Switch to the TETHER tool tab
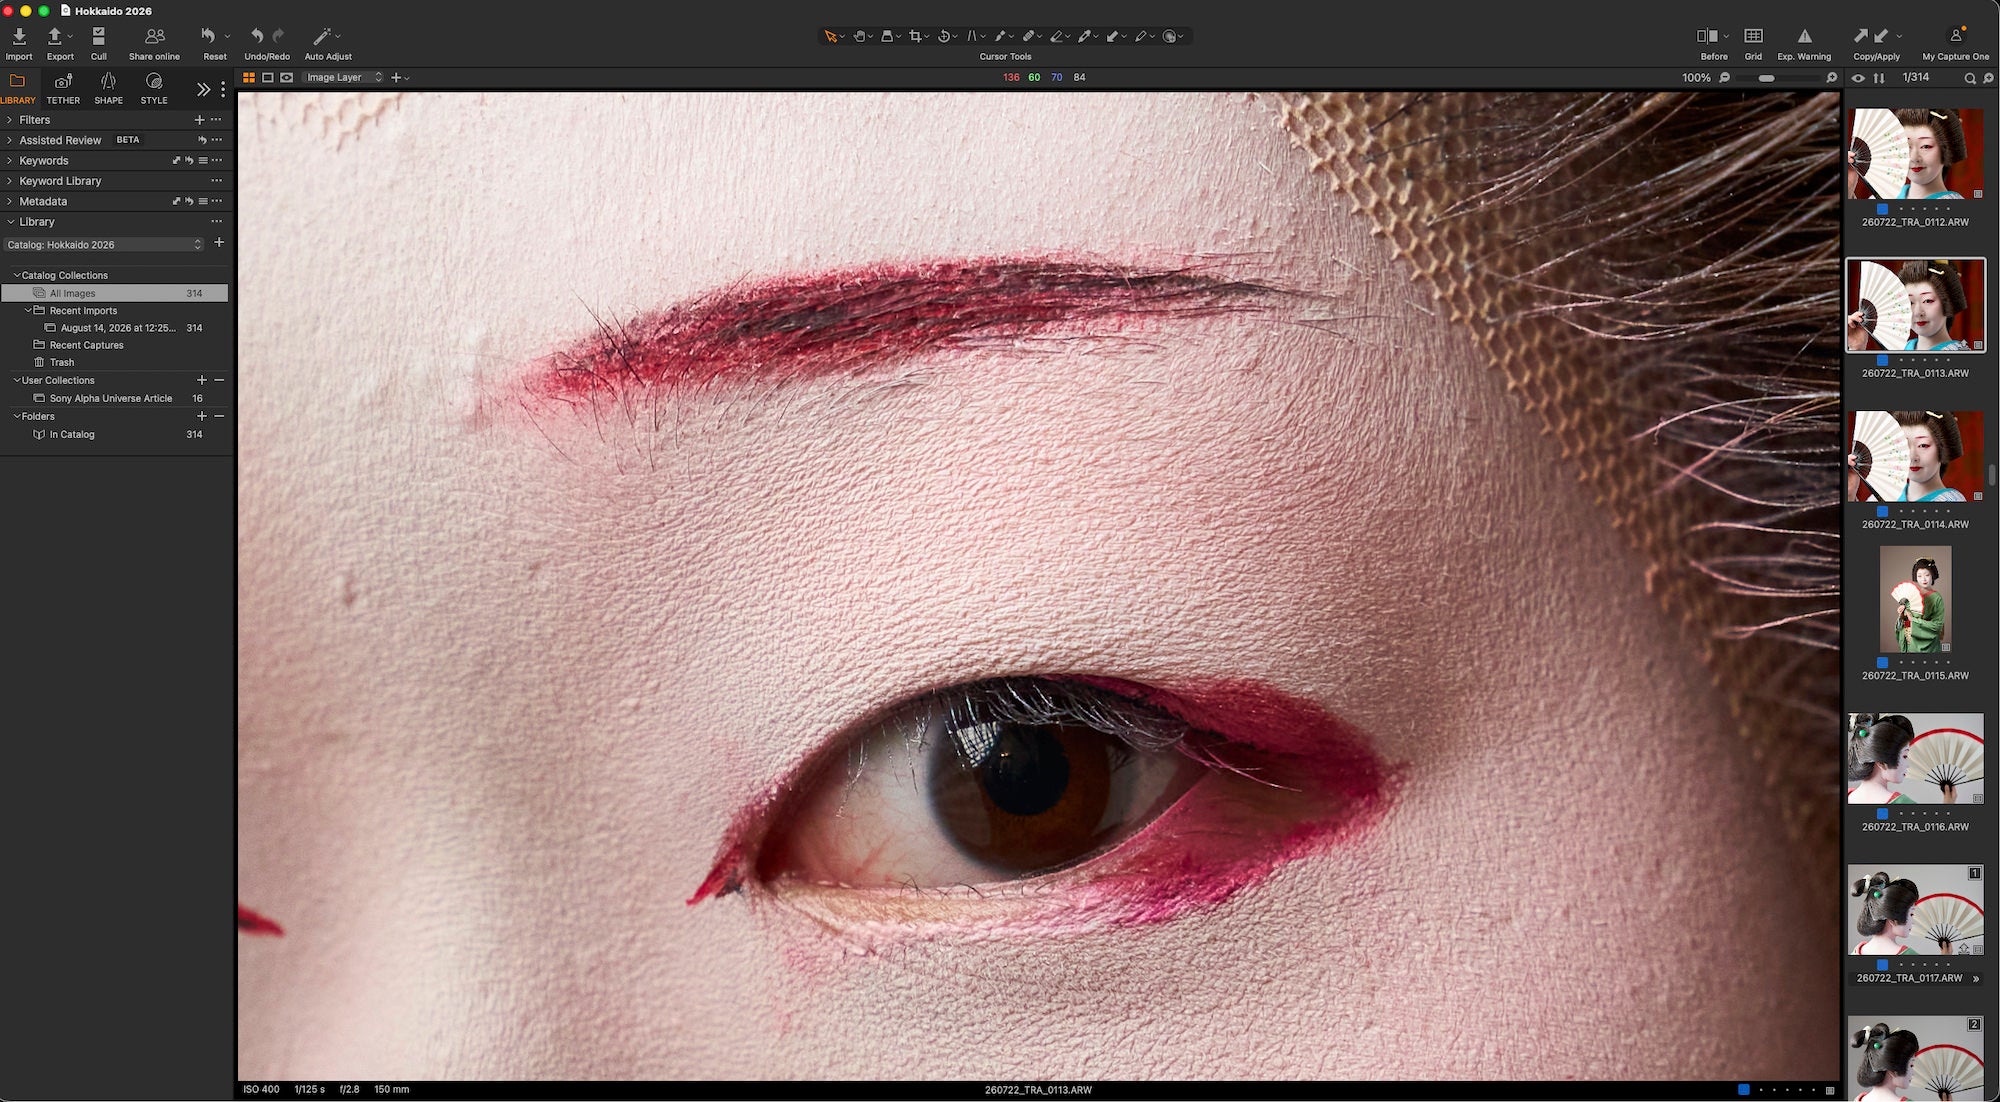This screenshot has width=2000, height=1102. [x=63, y=88]
